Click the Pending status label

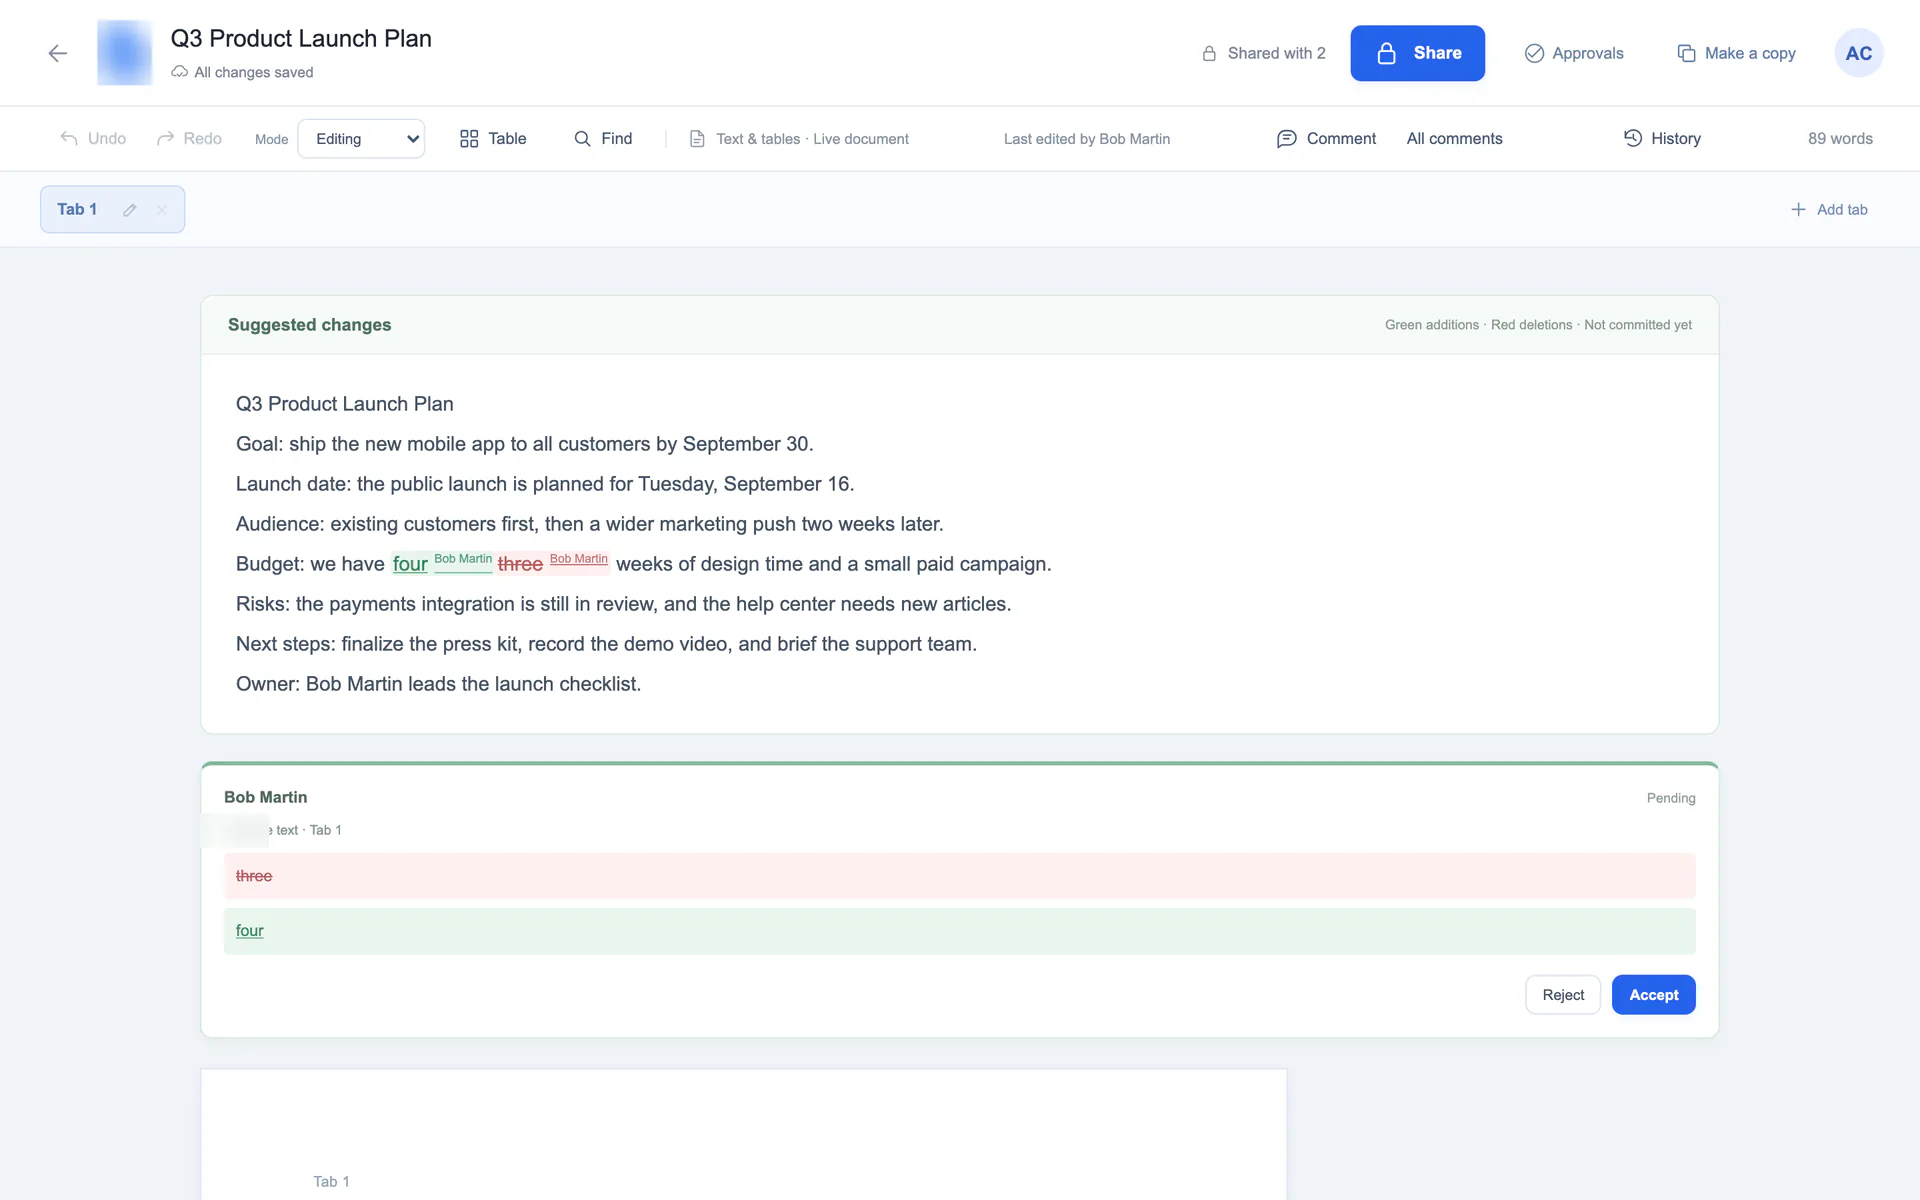pos(1671,798)
